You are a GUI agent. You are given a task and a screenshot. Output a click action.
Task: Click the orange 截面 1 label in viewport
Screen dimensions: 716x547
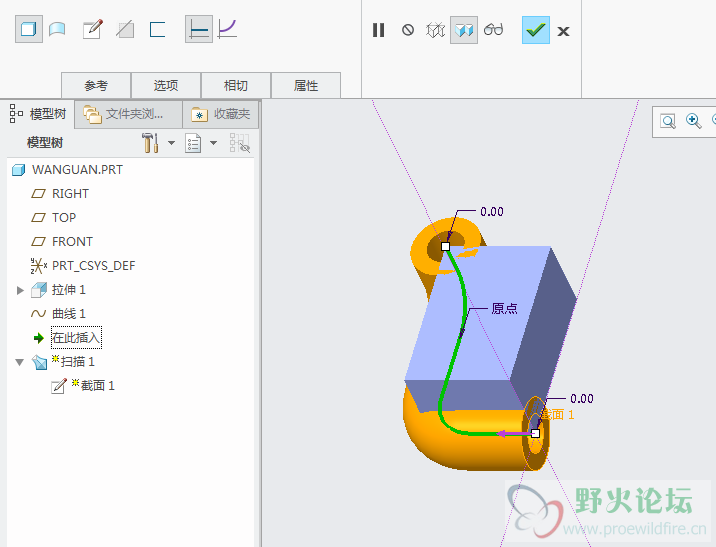[x=557, y=415]
